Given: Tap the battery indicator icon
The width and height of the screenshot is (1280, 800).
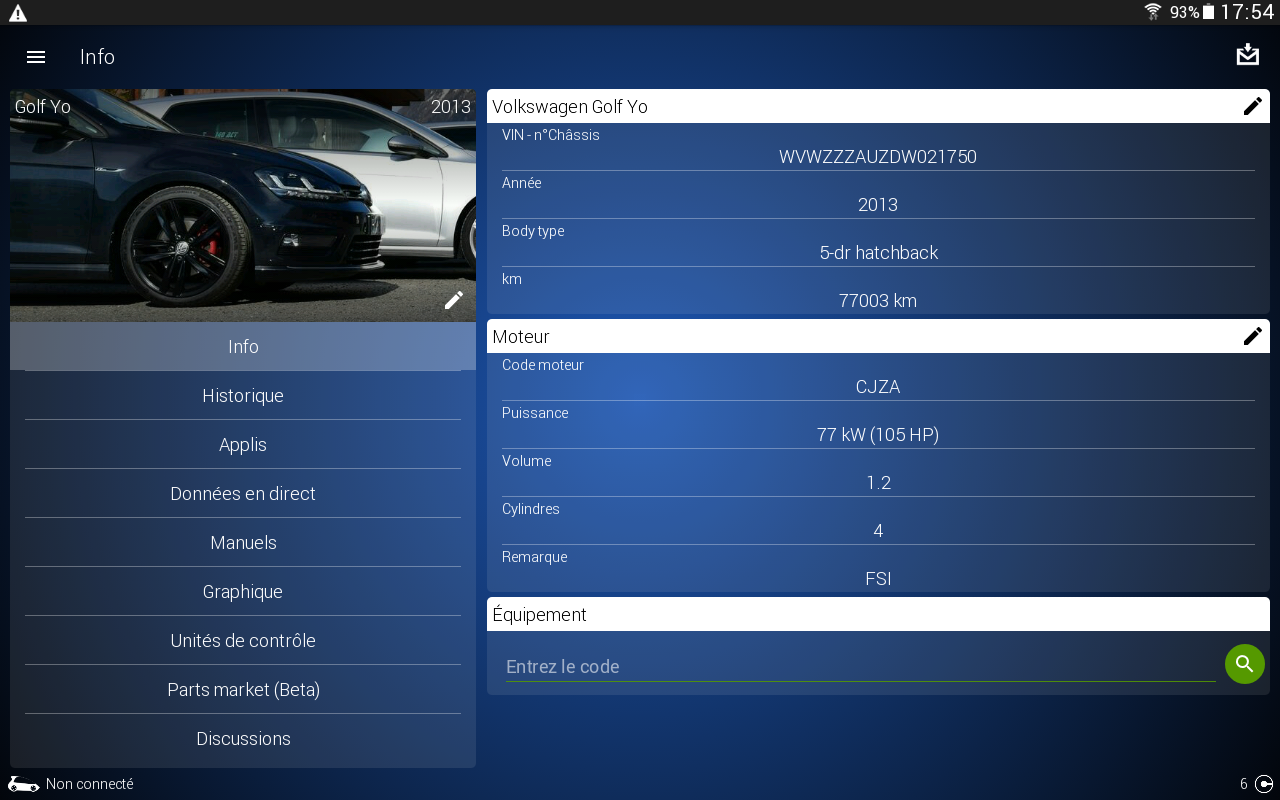Looking at the screenshot, I should [x=1208, y=12].
